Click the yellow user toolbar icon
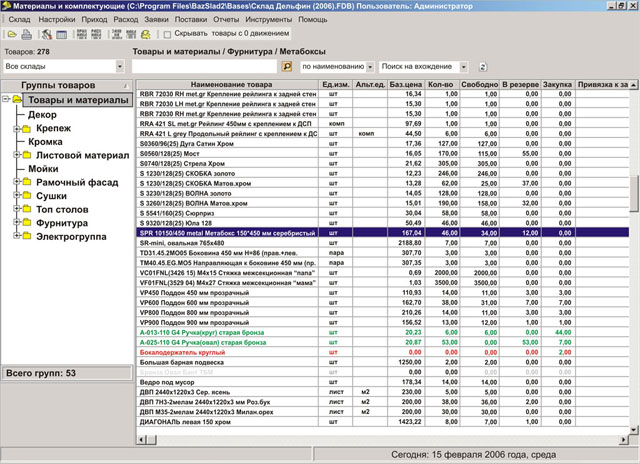 click(146, 34)
